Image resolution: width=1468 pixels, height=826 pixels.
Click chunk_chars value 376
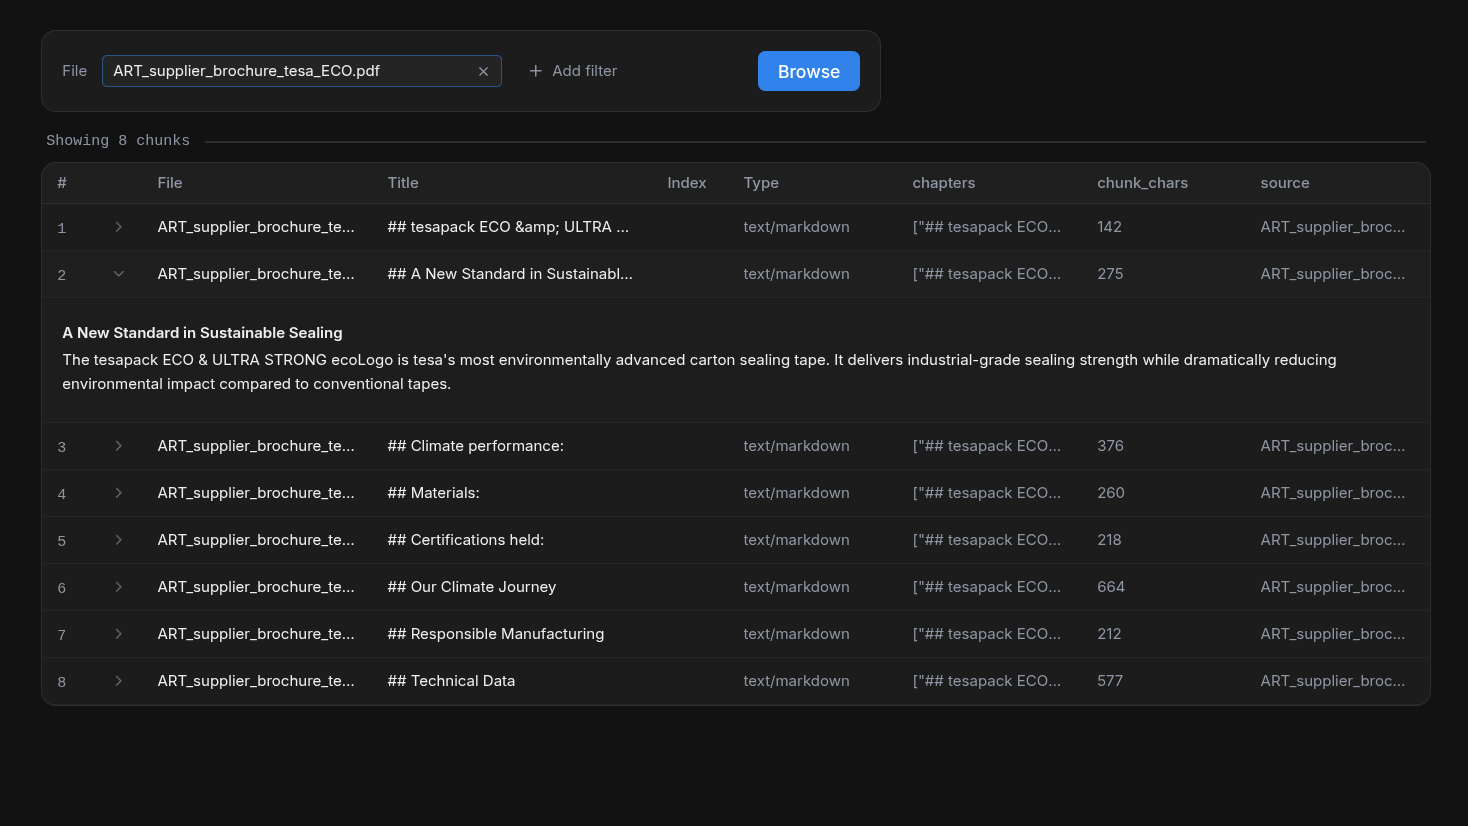[1110, 446]
